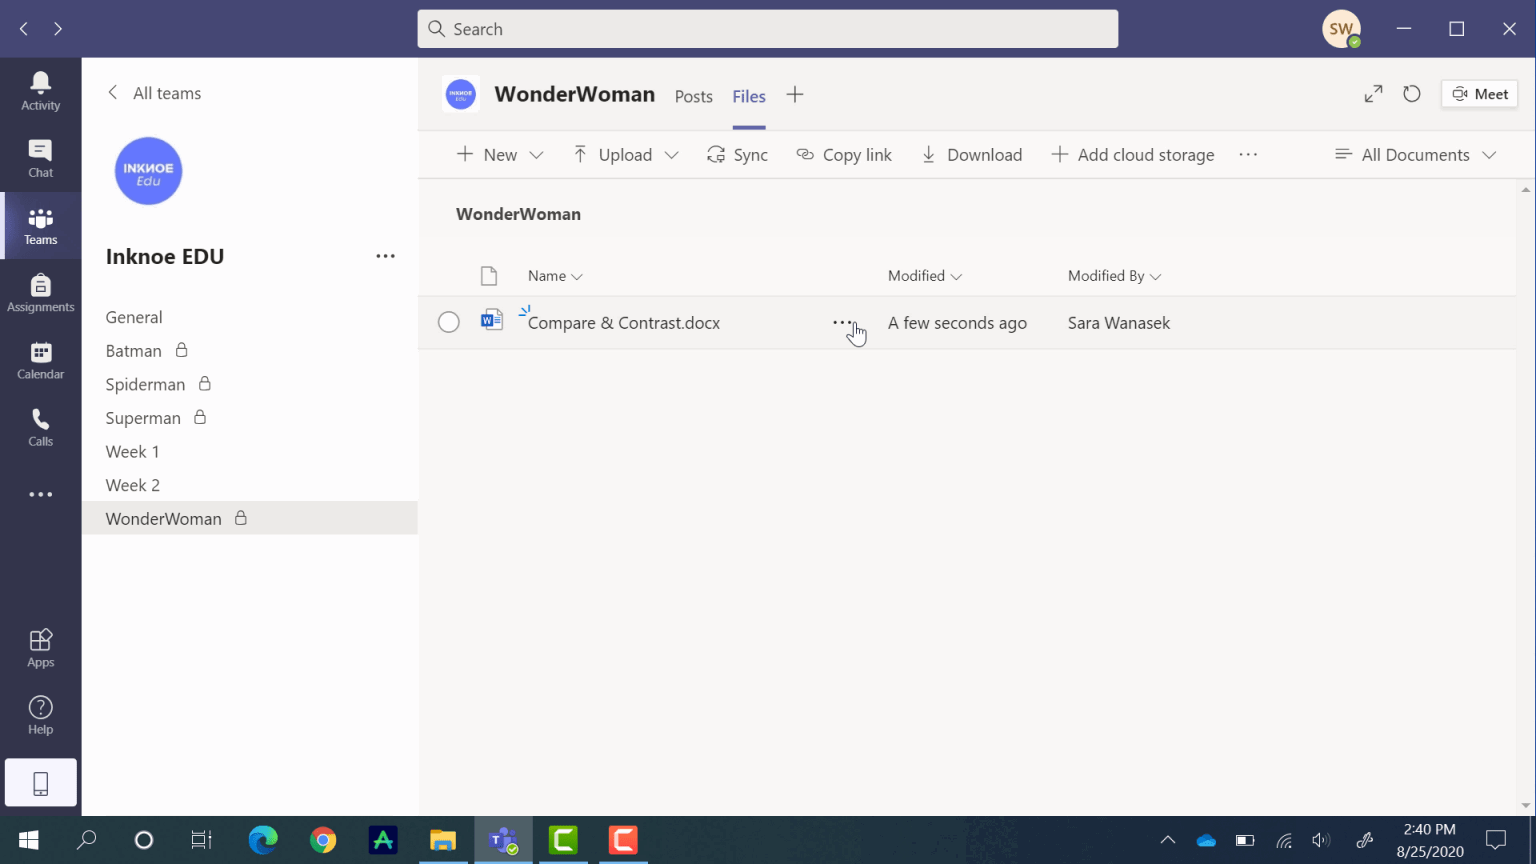Expand the tab to full view

click(1373, 94)
